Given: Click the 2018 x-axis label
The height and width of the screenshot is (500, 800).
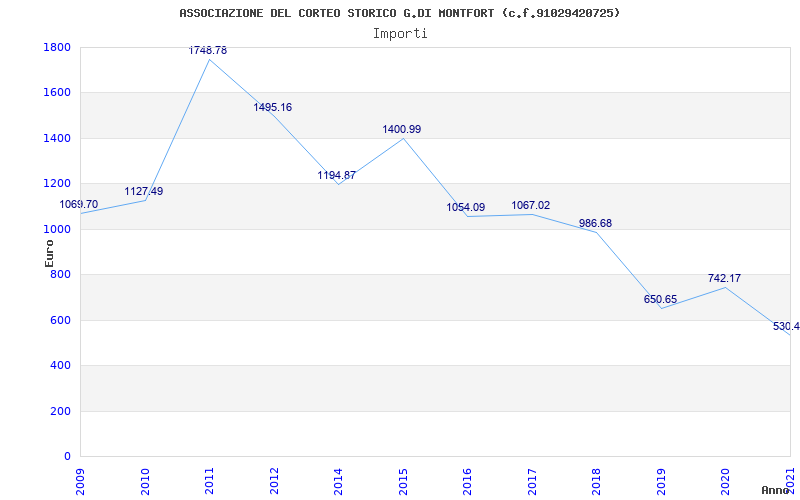Looking at the screenshot, I should (597, 481).
